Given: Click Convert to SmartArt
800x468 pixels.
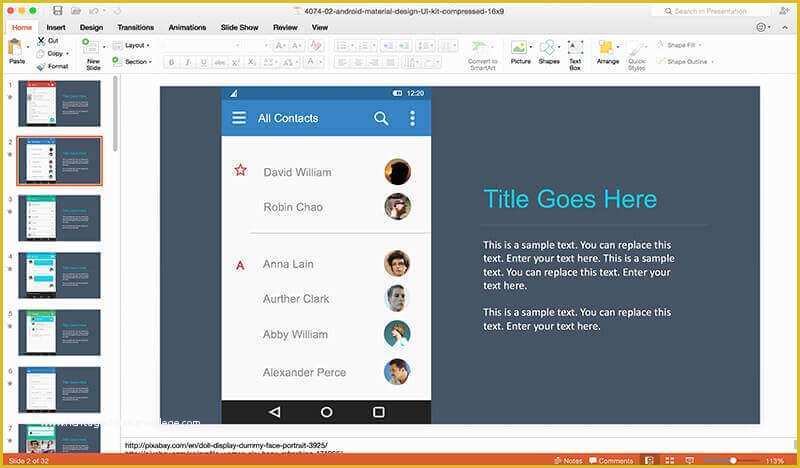Looking at the screenshot, I should (482, 55).
